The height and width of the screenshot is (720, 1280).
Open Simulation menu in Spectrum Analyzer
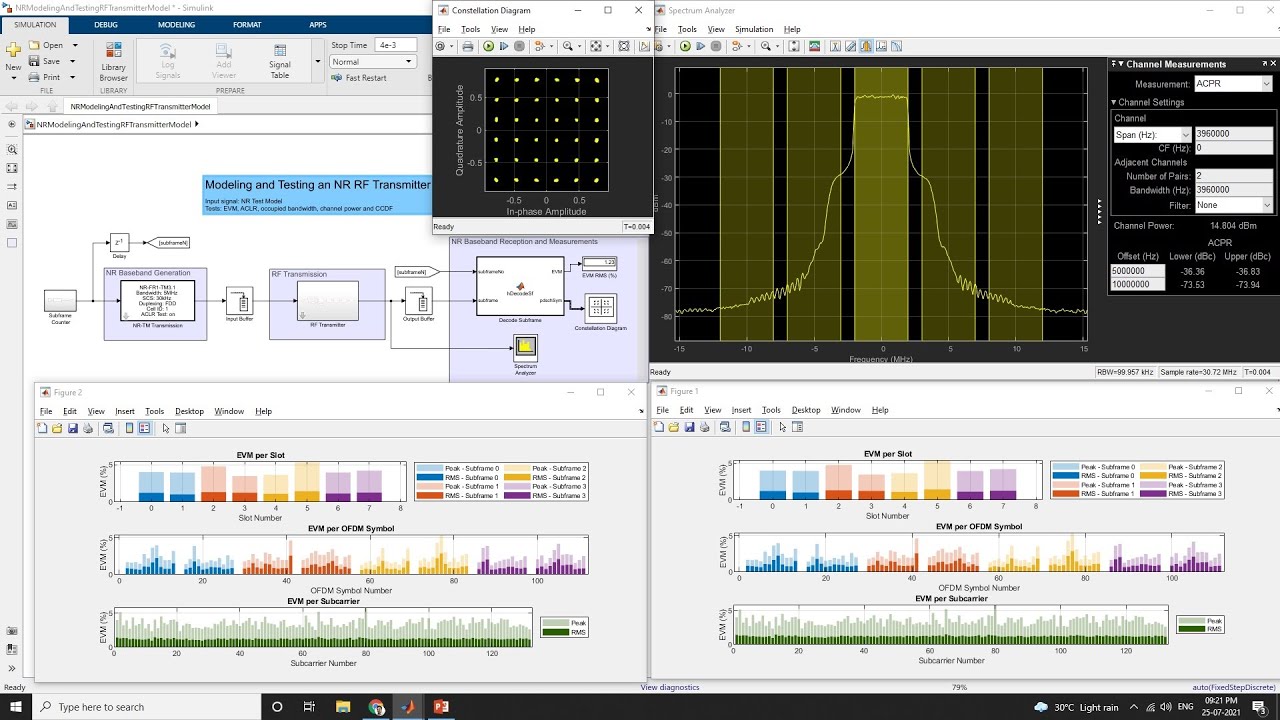[754, 29]
